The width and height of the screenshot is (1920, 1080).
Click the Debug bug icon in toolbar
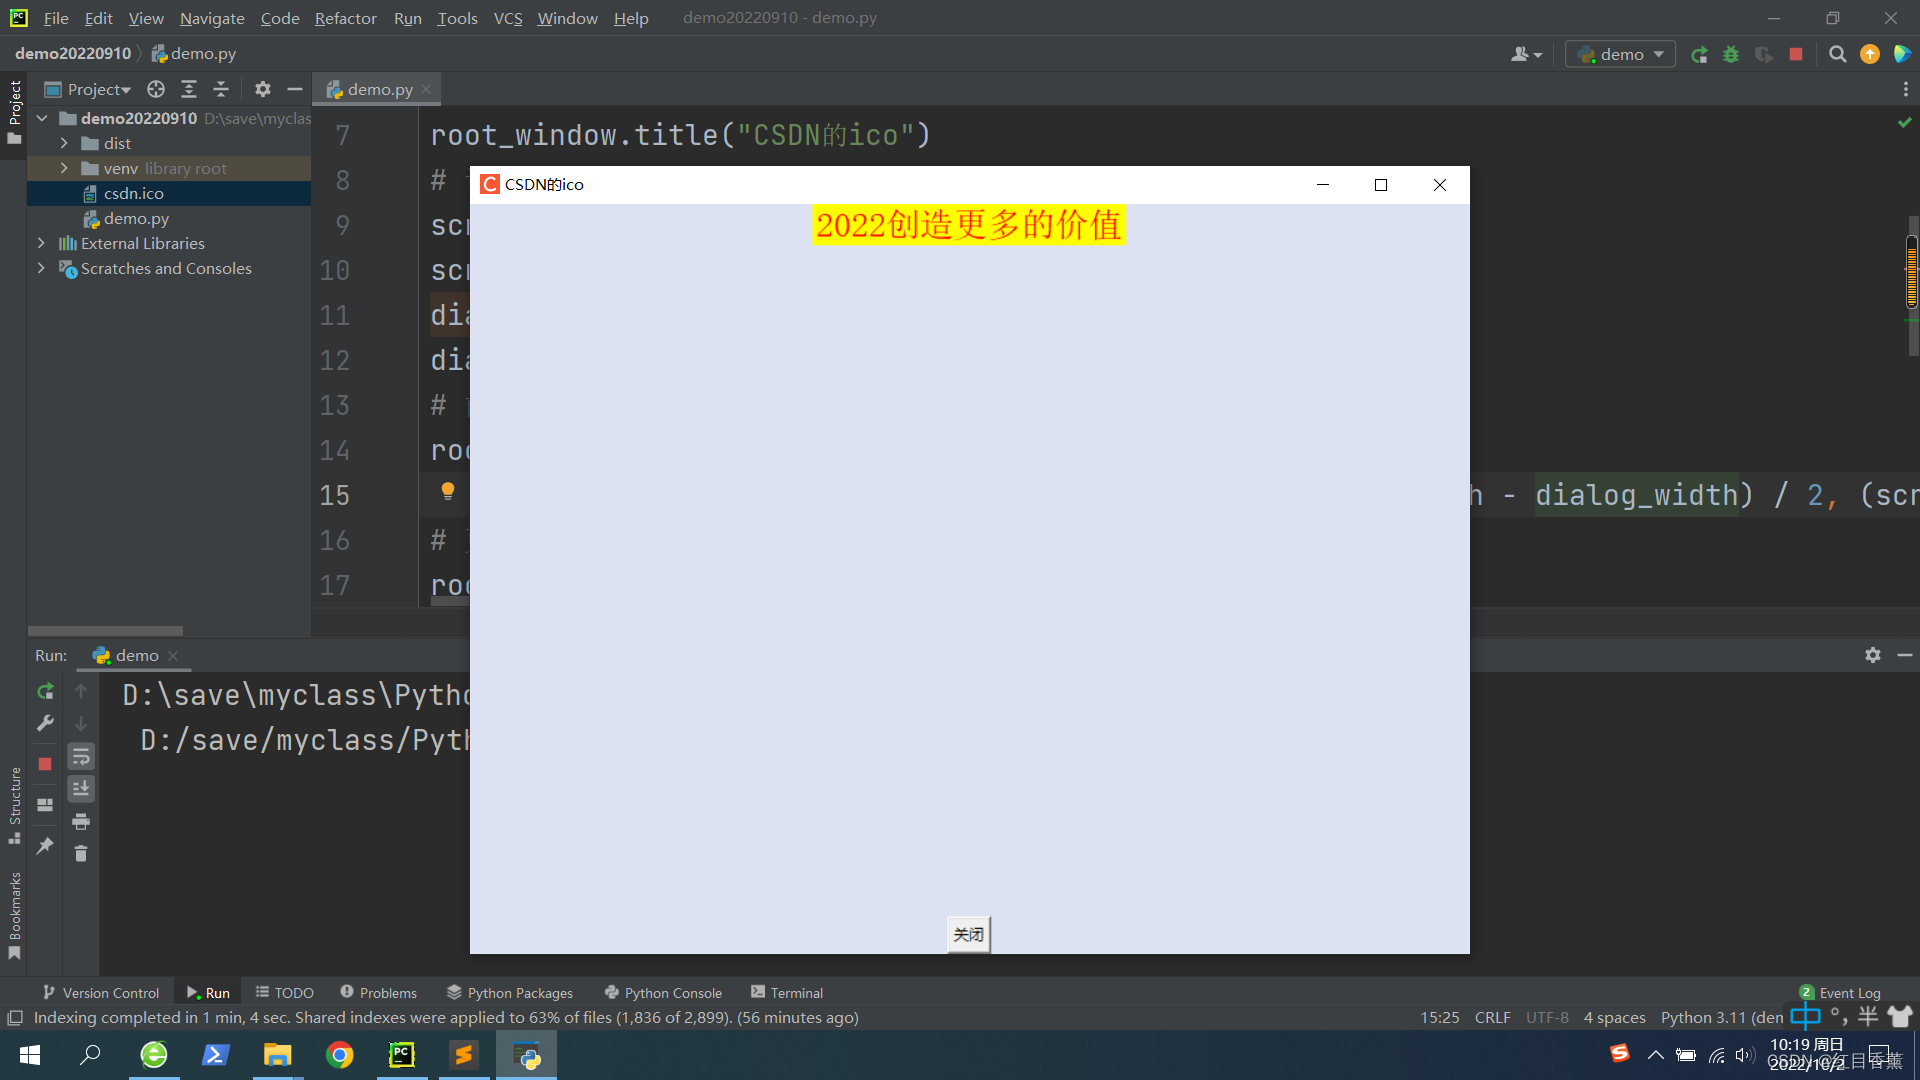(x=1731, y=55)
